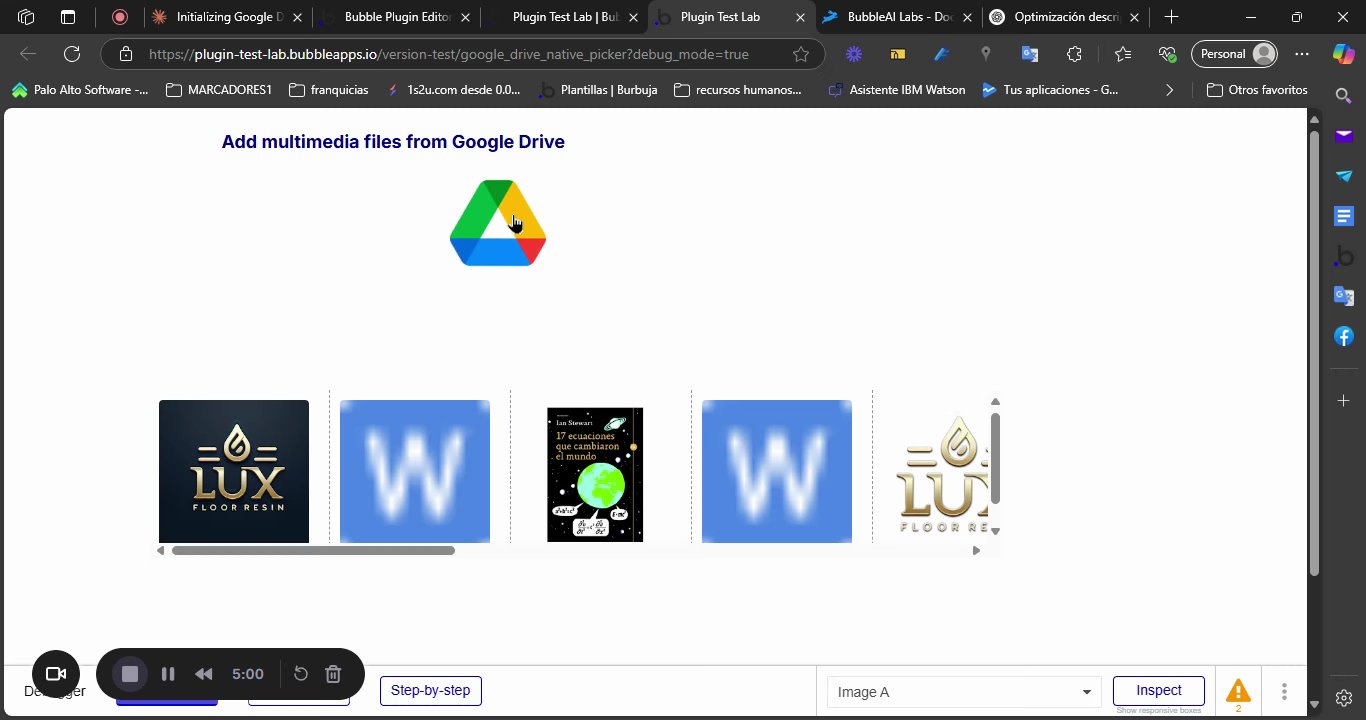Screen dimensions: 1366x720
Task: Click the tab actions vertical tabs icon
Action: 68,17
